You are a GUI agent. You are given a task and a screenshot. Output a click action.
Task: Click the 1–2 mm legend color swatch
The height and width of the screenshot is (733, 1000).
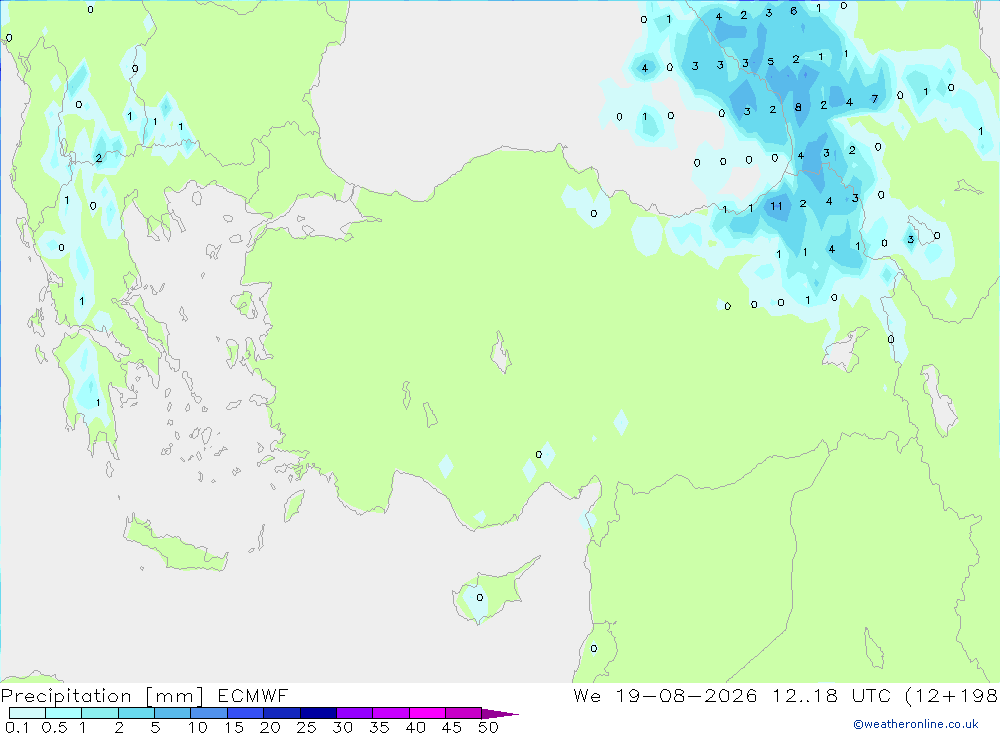(x=100, y=713)
